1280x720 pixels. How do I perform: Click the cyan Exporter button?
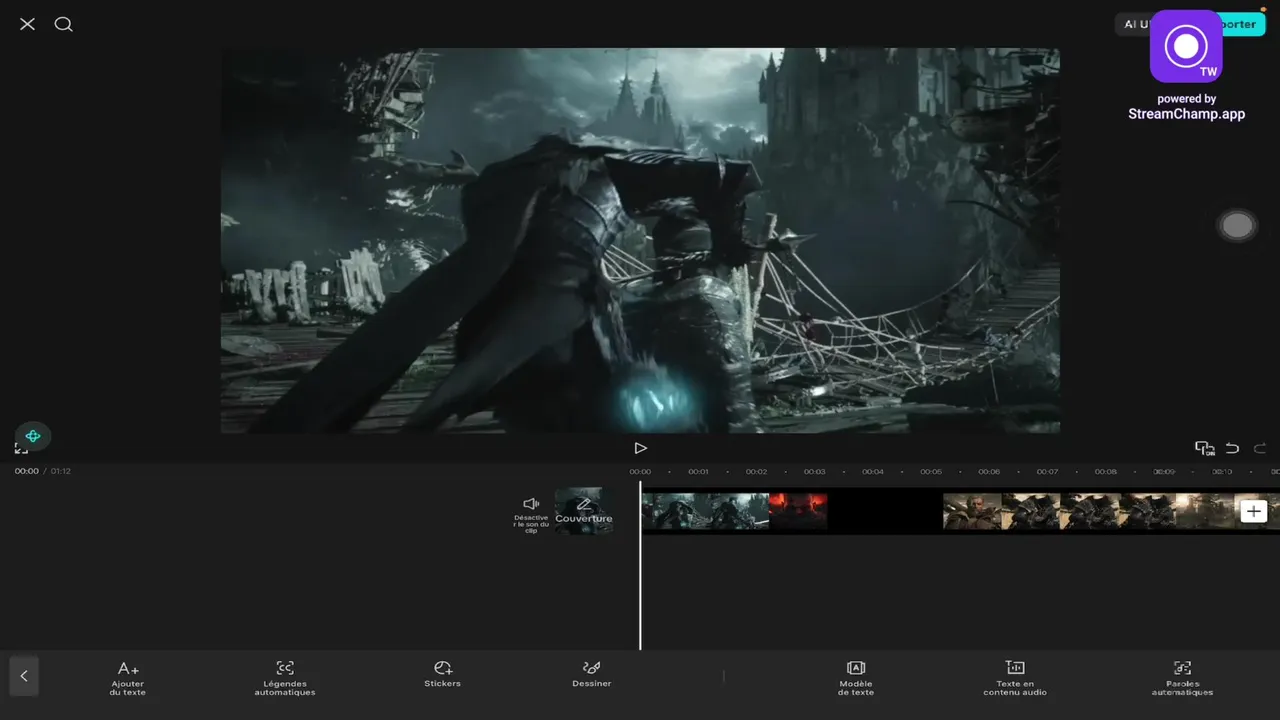1243,24
